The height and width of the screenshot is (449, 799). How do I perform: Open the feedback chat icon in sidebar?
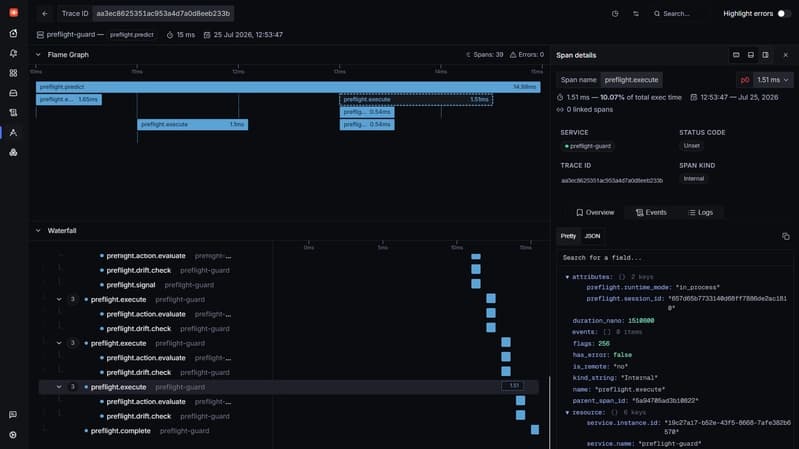[x=13, y=415]
